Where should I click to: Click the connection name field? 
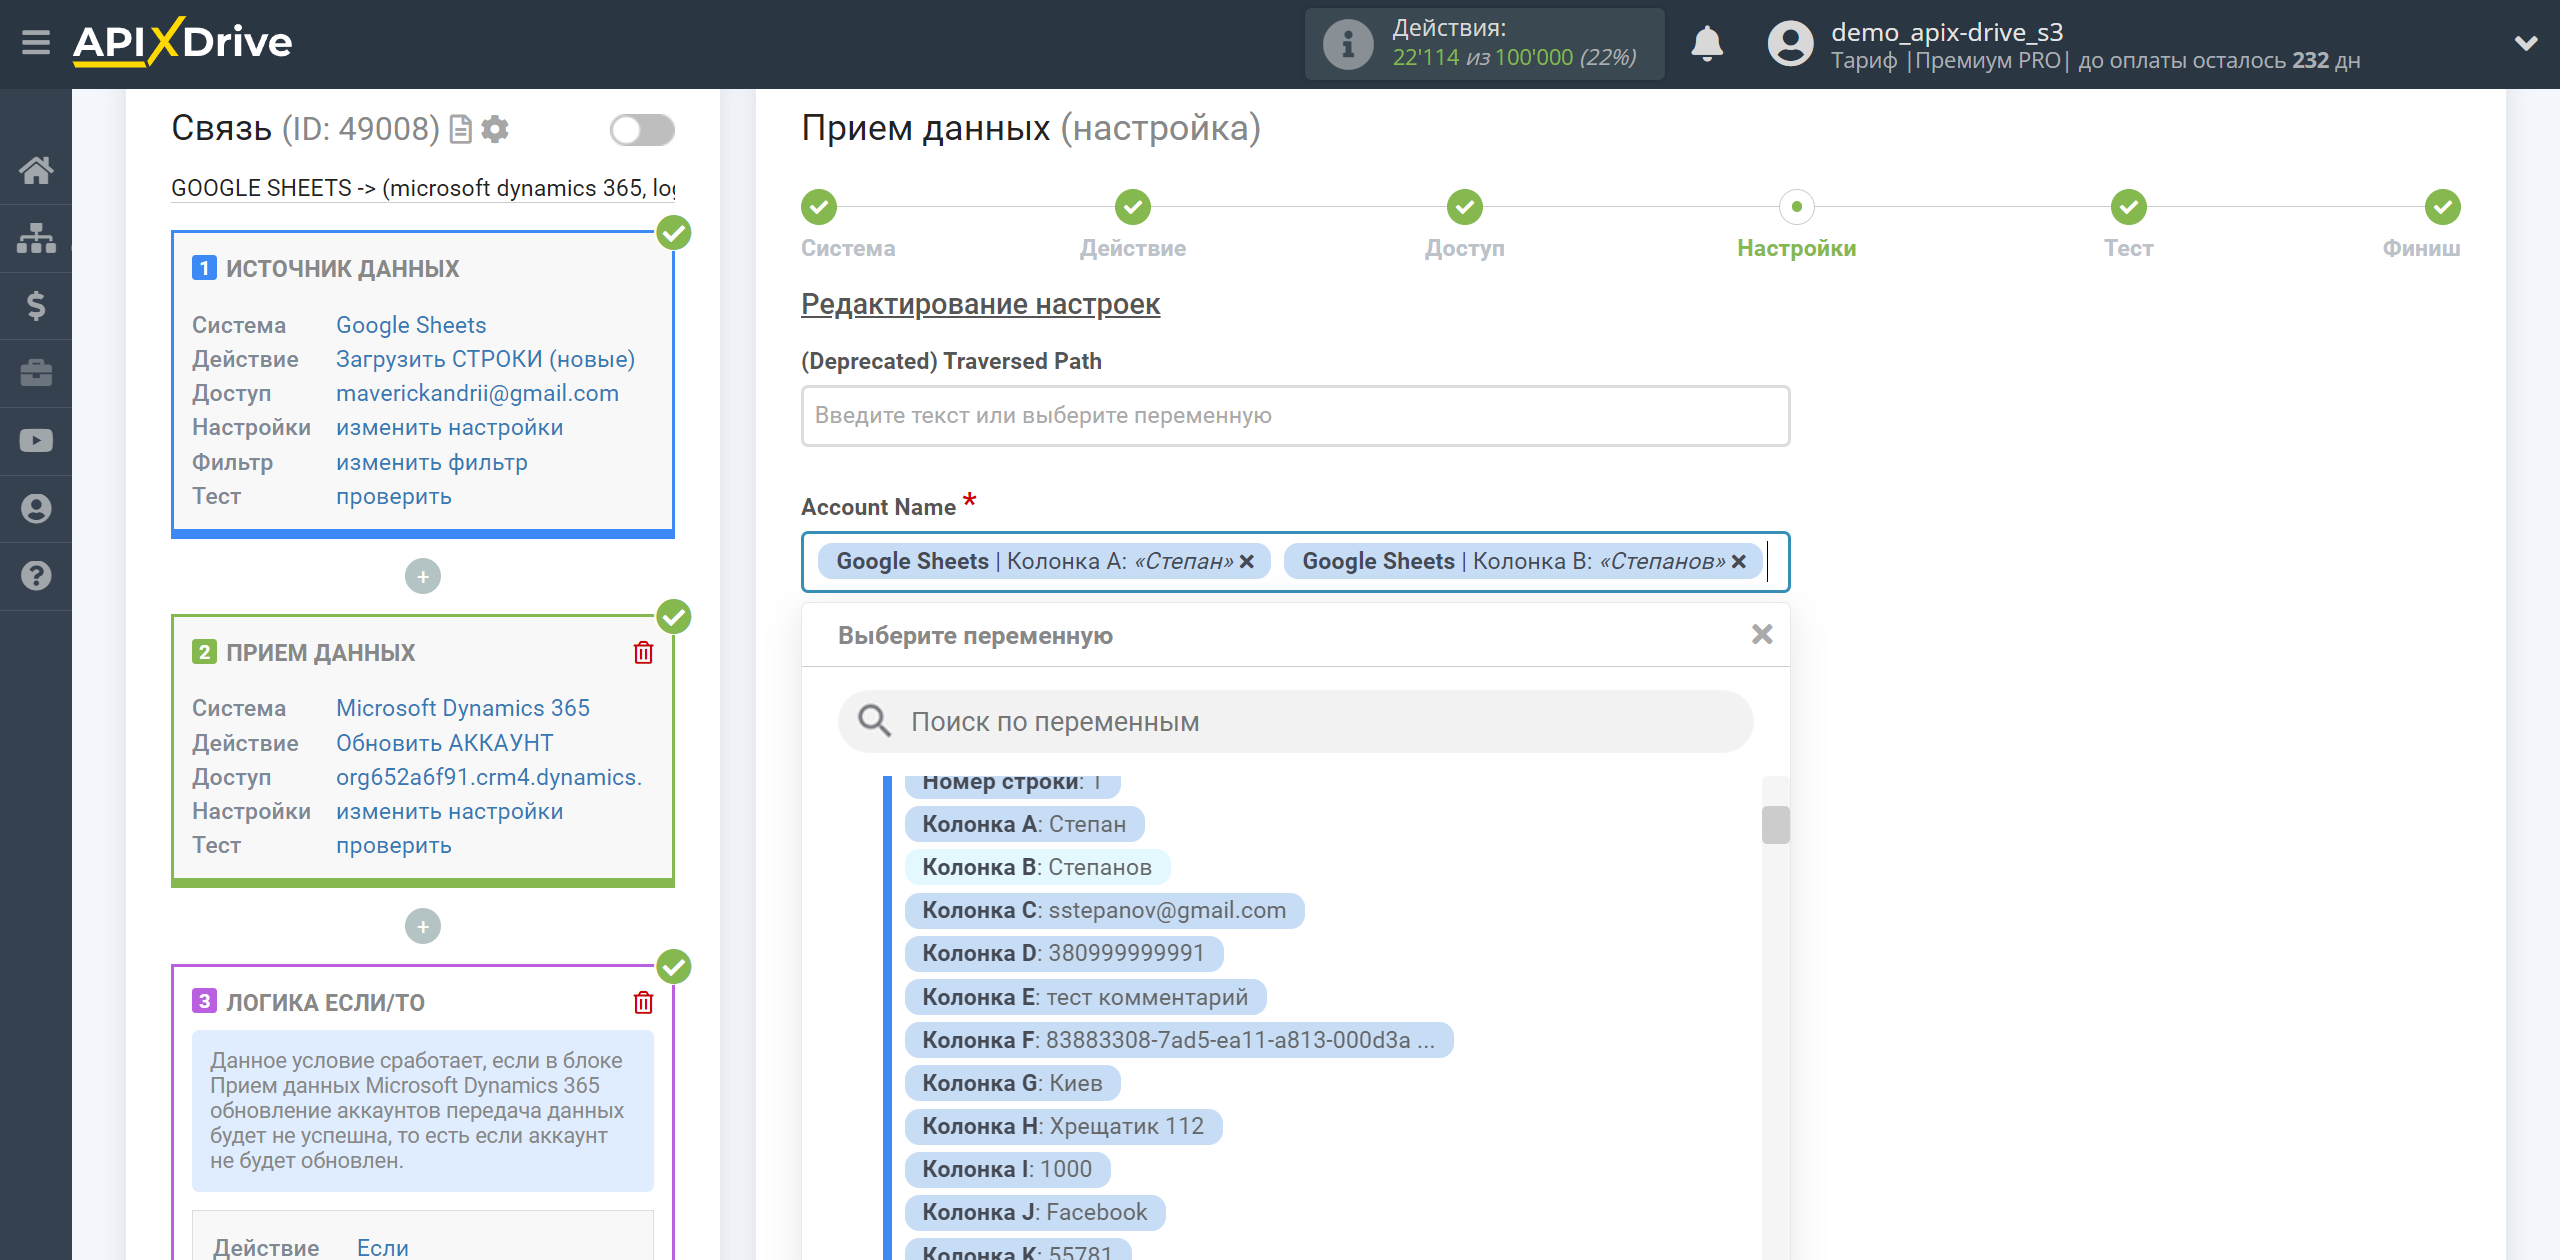(423, 188)
